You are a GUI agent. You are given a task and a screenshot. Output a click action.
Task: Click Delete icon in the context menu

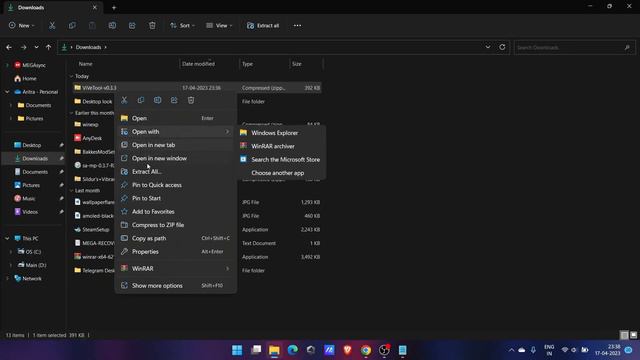point(191,100)
